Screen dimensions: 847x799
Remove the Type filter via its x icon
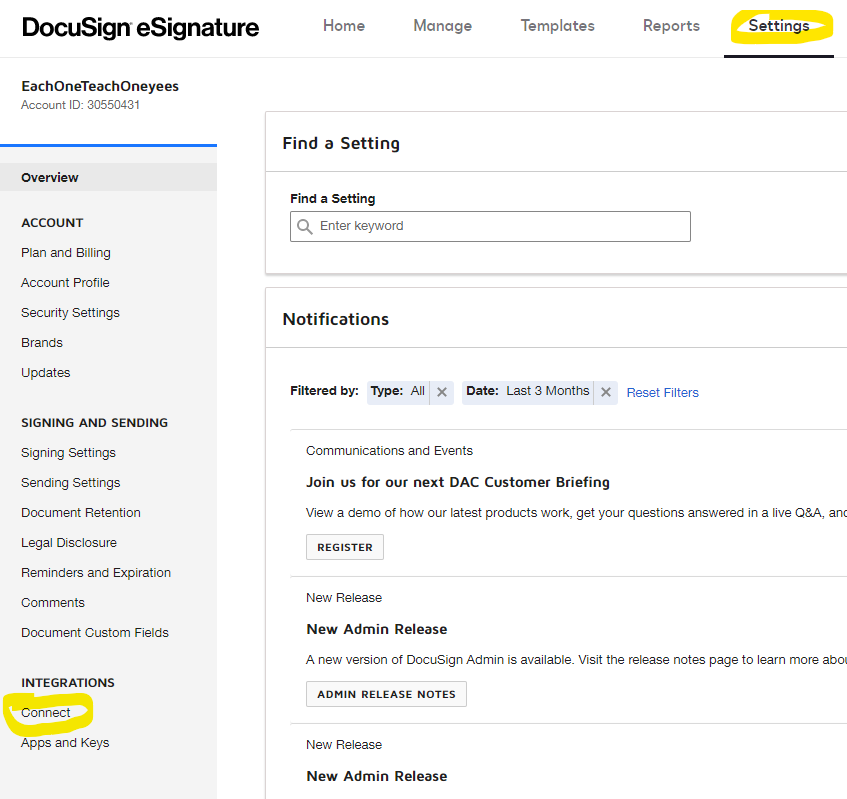(441, 392)
